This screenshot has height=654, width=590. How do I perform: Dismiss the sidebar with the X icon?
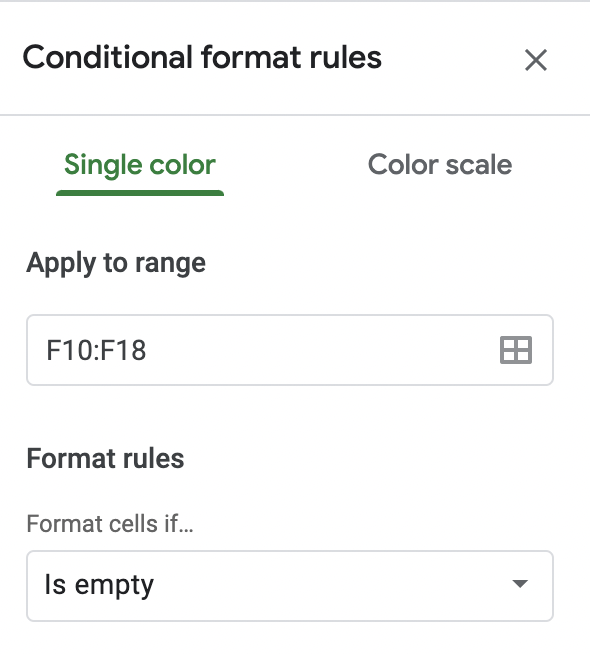coord(535,60)
